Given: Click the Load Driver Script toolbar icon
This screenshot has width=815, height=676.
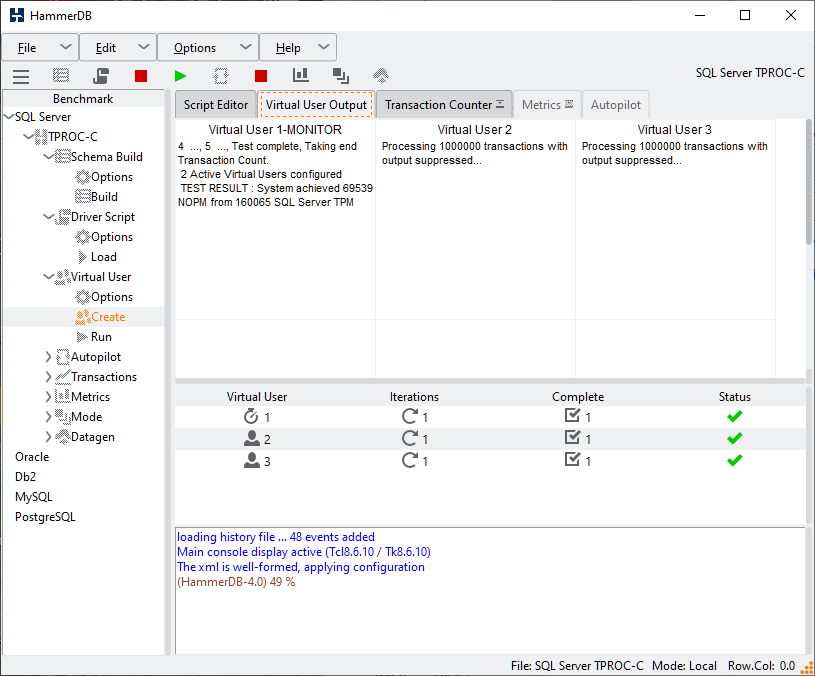Looking at the screenshot, I should coord(101,76).
